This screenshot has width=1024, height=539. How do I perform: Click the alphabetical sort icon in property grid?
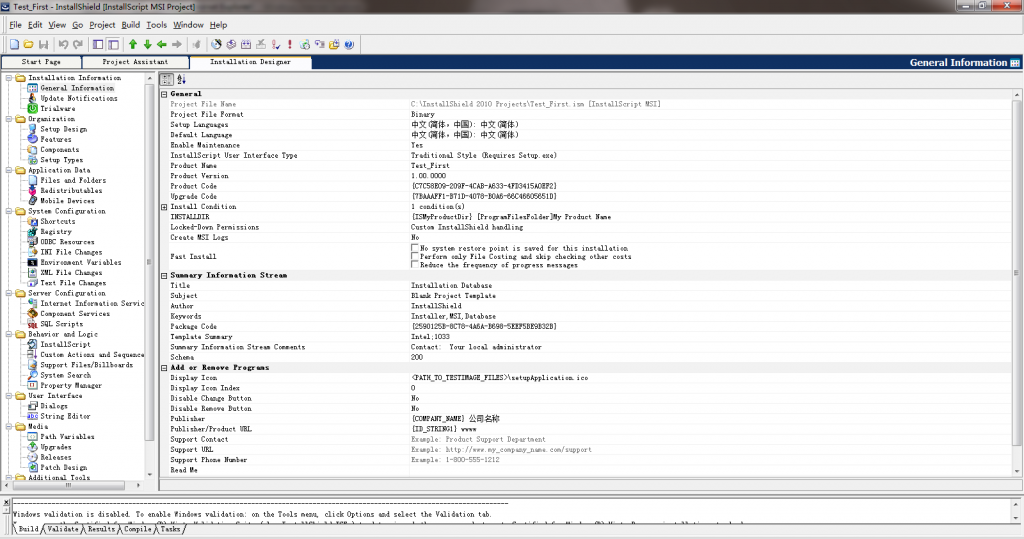(181, 79)
